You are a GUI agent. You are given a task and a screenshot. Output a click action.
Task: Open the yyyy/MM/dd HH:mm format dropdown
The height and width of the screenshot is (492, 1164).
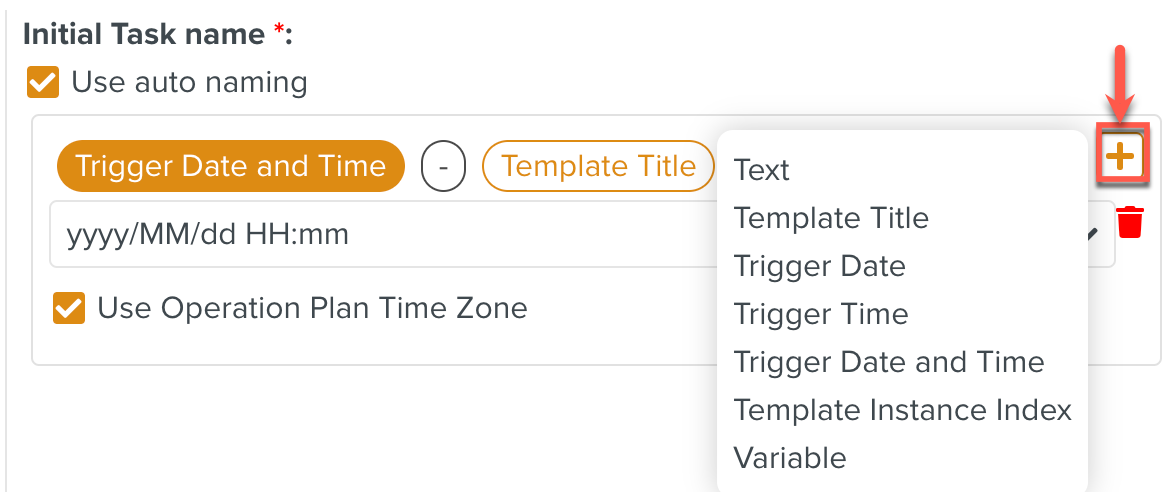pyautogui.click(x=380, y=235)
